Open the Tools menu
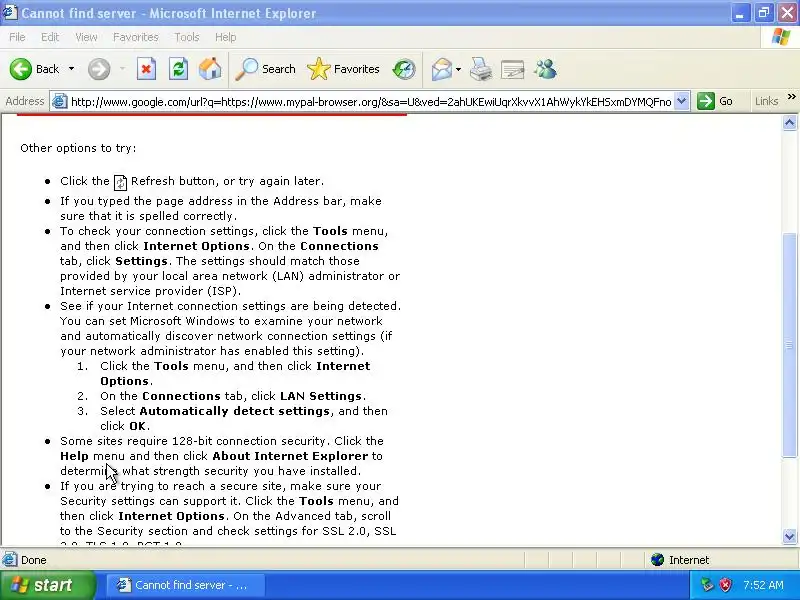 (x=187, y=37)
